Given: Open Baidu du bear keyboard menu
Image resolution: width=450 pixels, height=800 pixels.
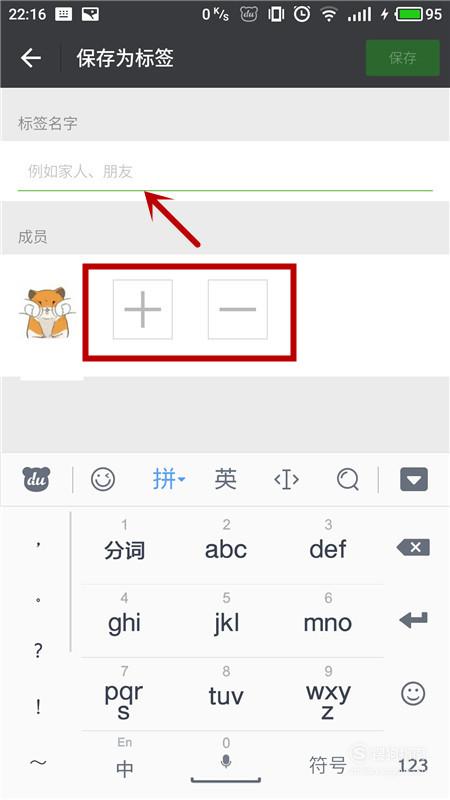Looking at the screenshot, I should (36, 480).
